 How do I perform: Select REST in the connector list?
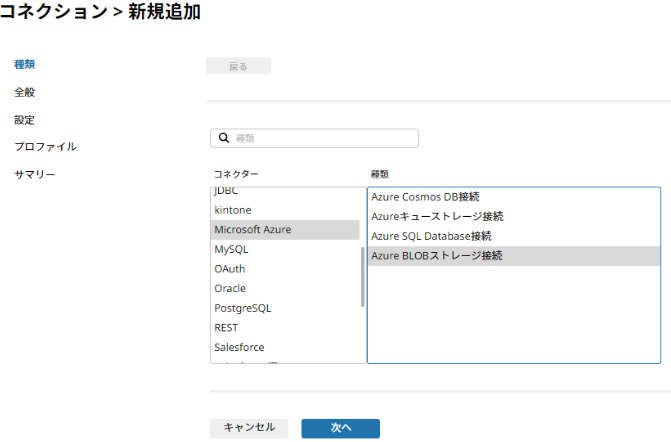tap(285, 328)
